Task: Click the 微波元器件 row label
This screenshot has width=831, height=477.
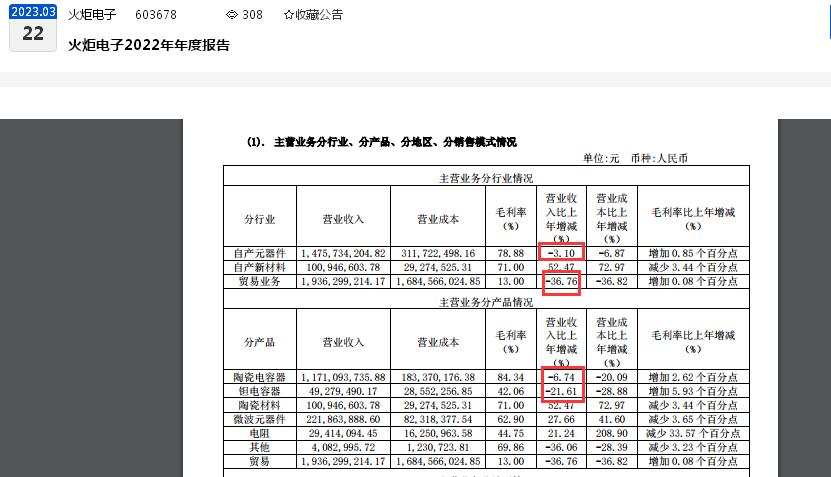Action: 260,419
